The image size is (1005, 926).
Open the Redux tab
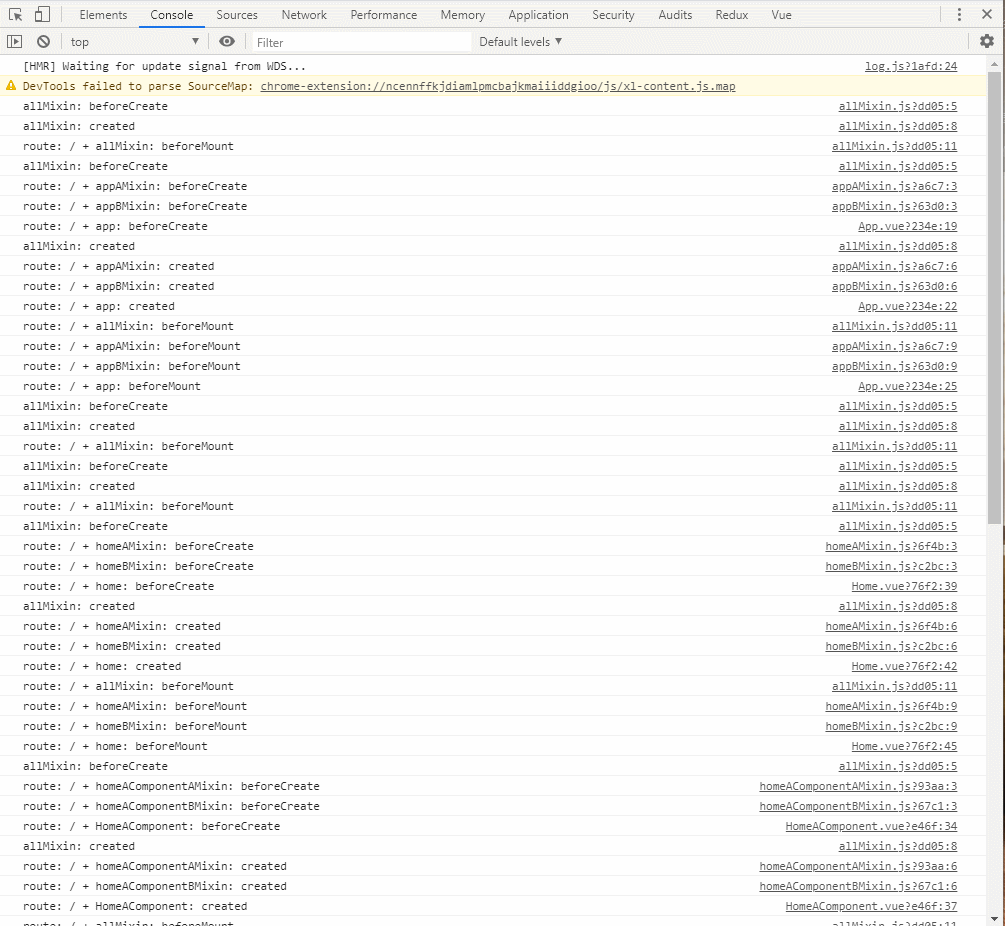(x=731, y=15)
